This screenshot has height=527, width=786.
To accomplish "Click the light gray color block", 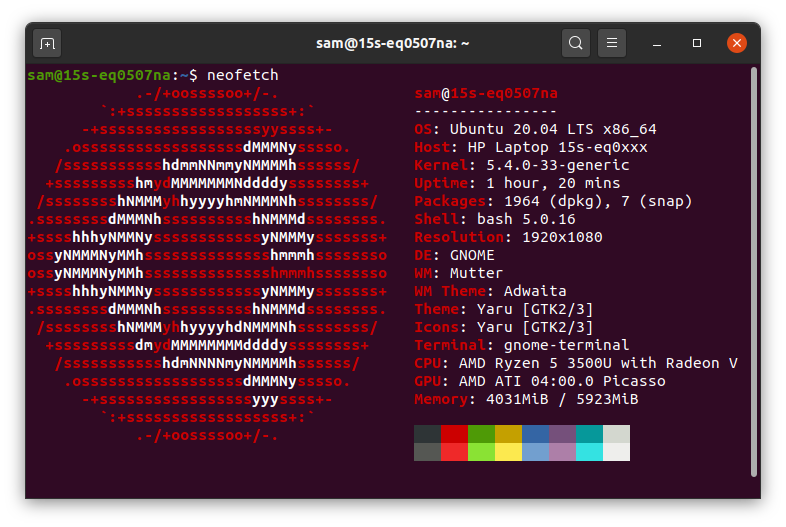I will (x=617, y=434).
